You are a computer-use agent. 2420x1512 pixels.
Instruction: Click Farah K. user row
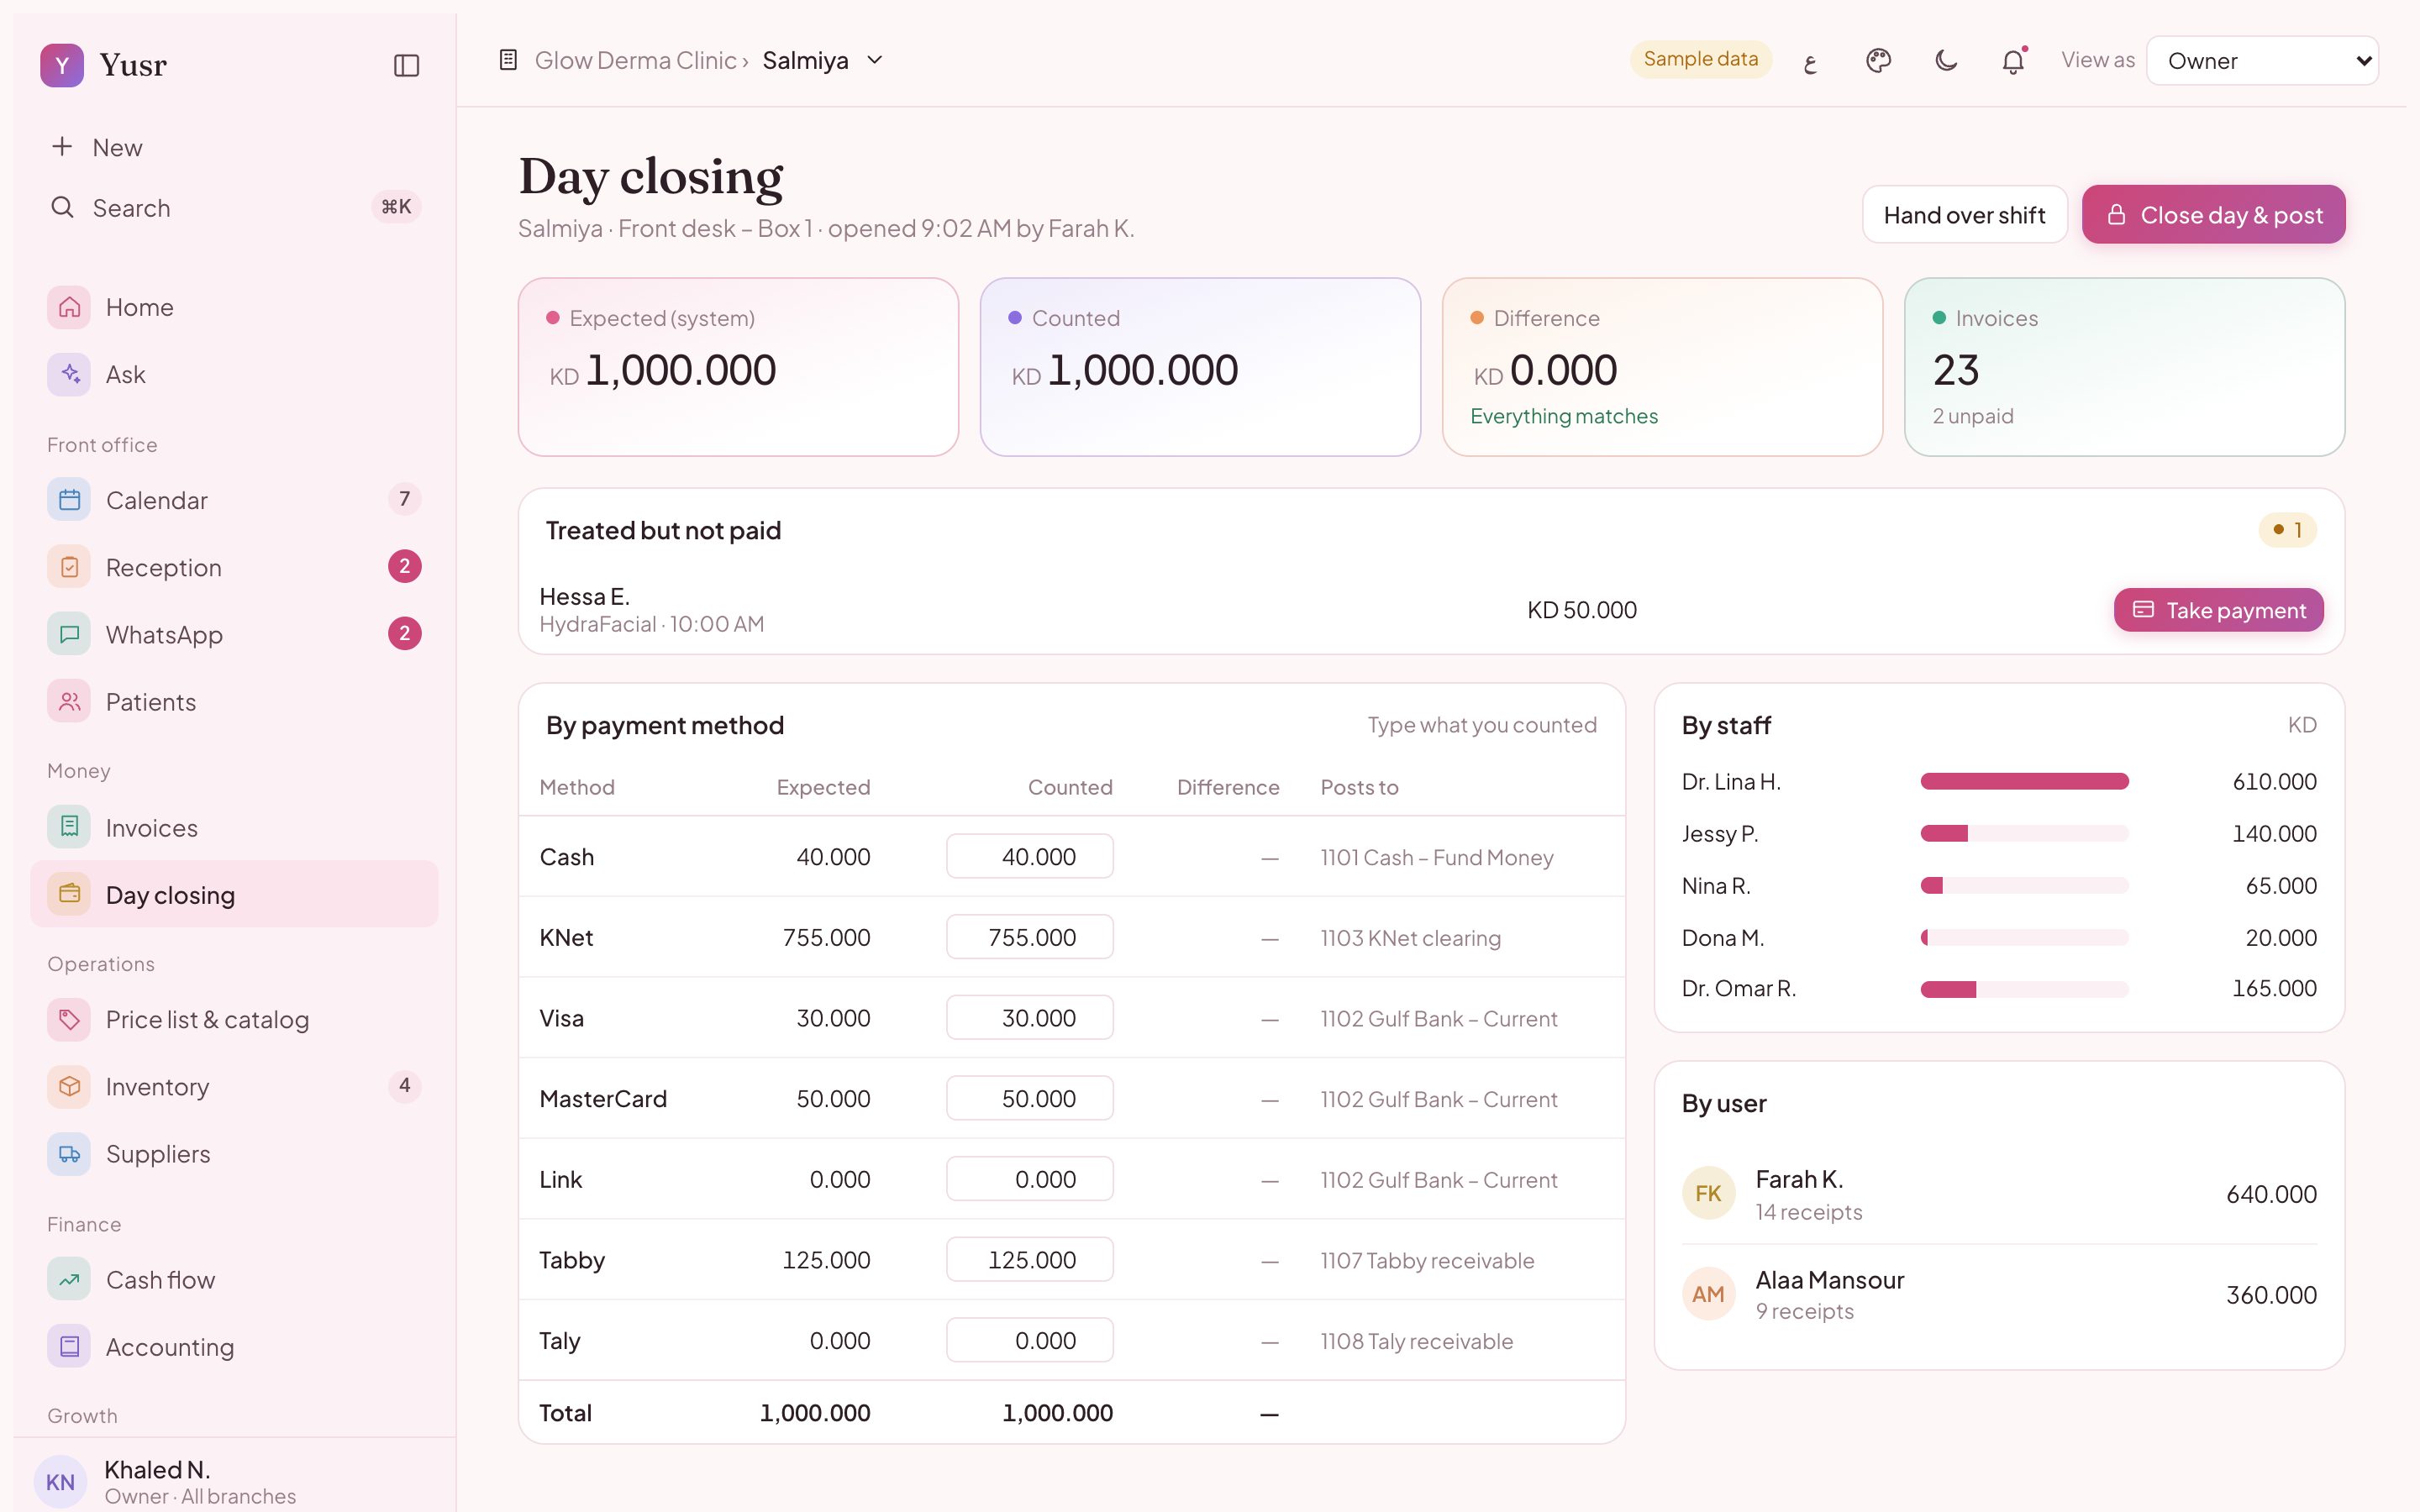click(x=1998, y=1194)
